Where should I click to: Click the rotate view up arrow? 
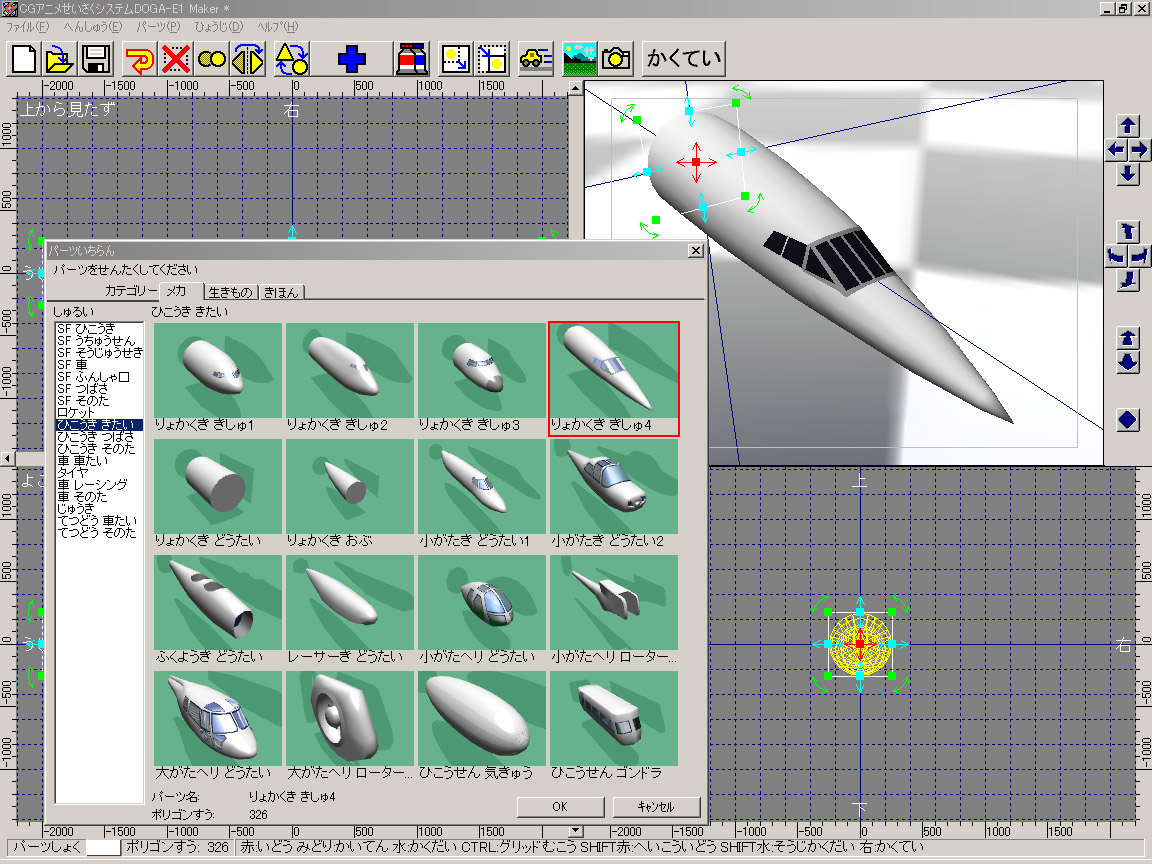coord(1128,232)
